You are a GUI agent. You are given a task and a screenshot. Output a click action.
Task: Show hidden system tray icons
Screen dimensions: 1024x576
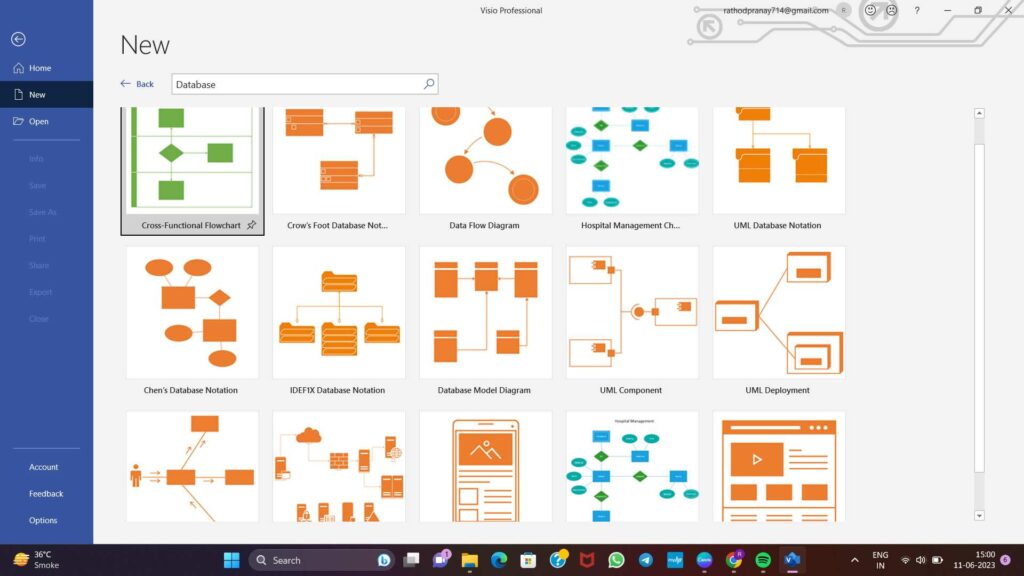tap(854, 560)
